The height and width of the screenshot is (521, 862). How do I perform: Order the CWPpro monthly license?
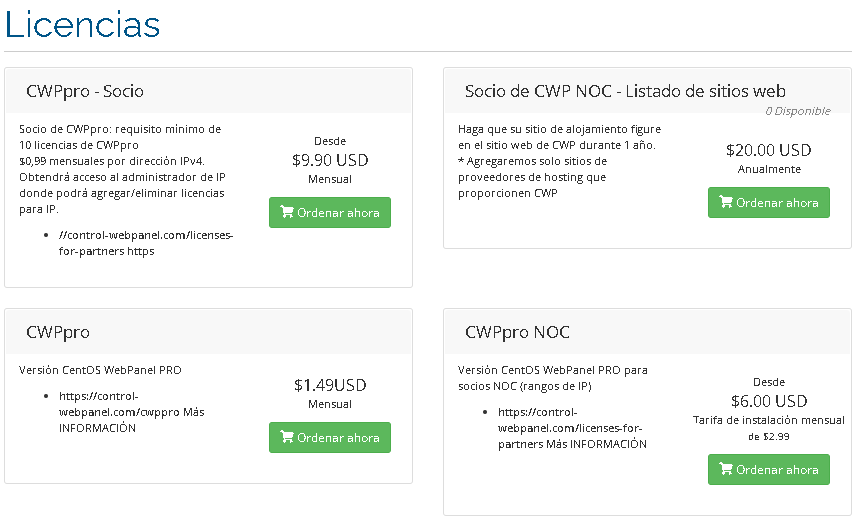330,437
